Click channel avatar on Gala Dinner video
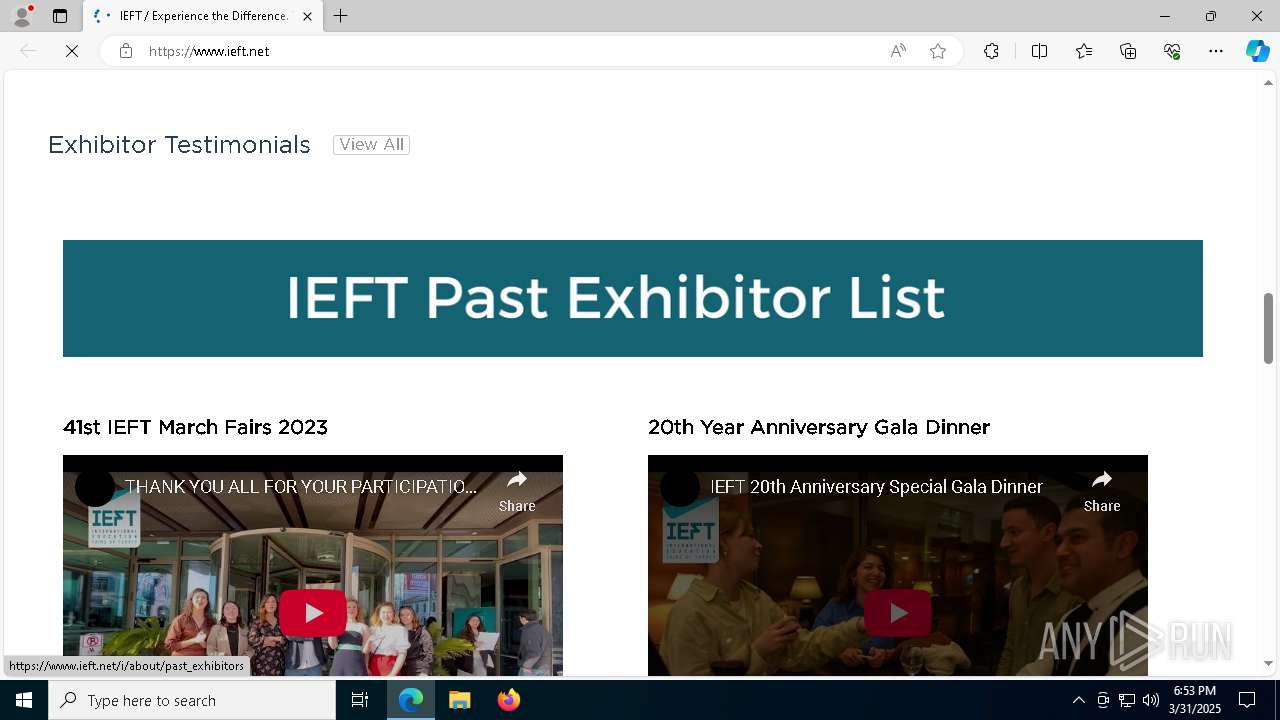 pos(680,487)
